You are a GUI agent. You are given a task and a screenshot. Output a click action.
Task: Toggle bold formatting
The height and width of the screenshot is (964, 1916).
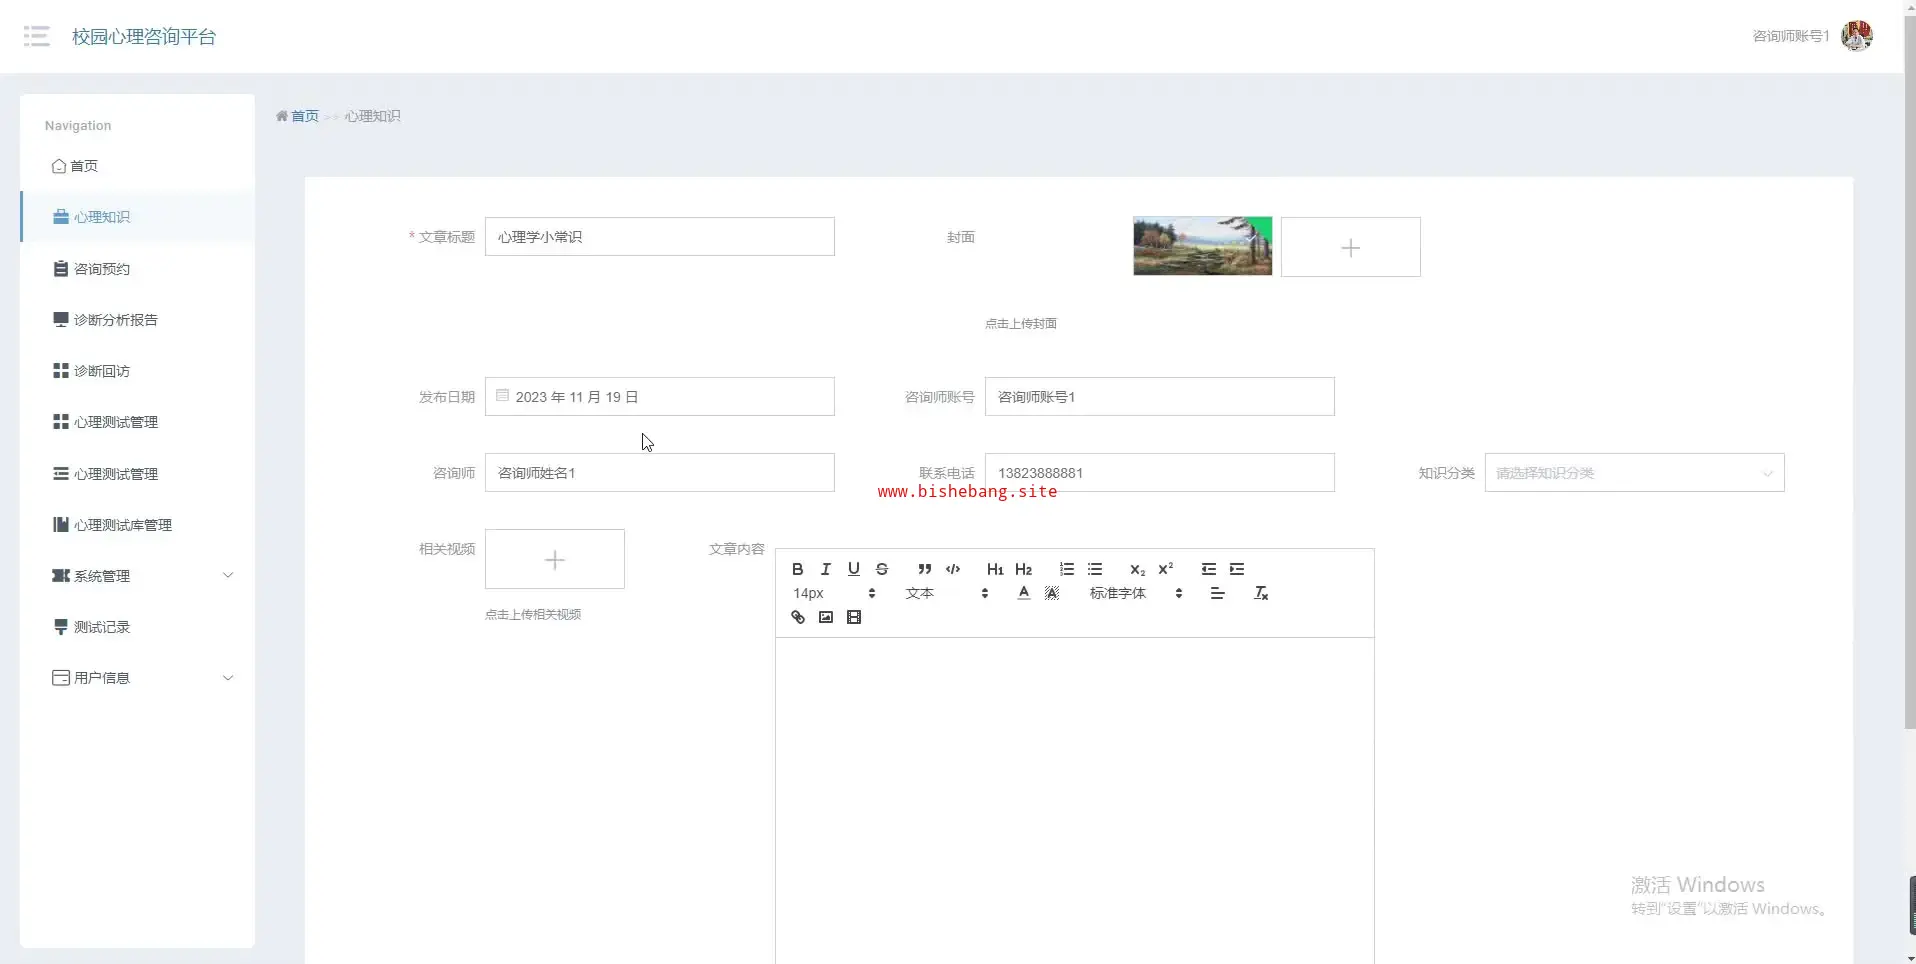(x=798, y=569)
